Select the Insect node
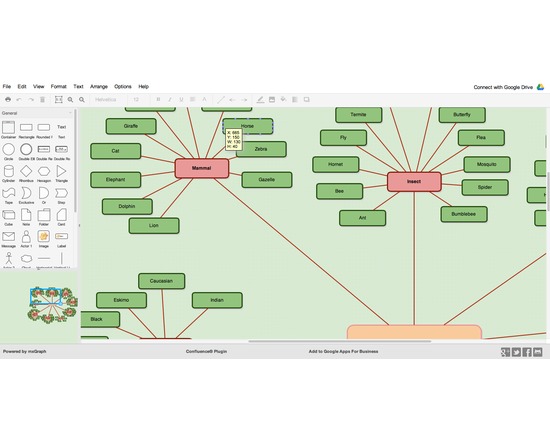Viewport: 550px width, 440px height. (414, 181)
